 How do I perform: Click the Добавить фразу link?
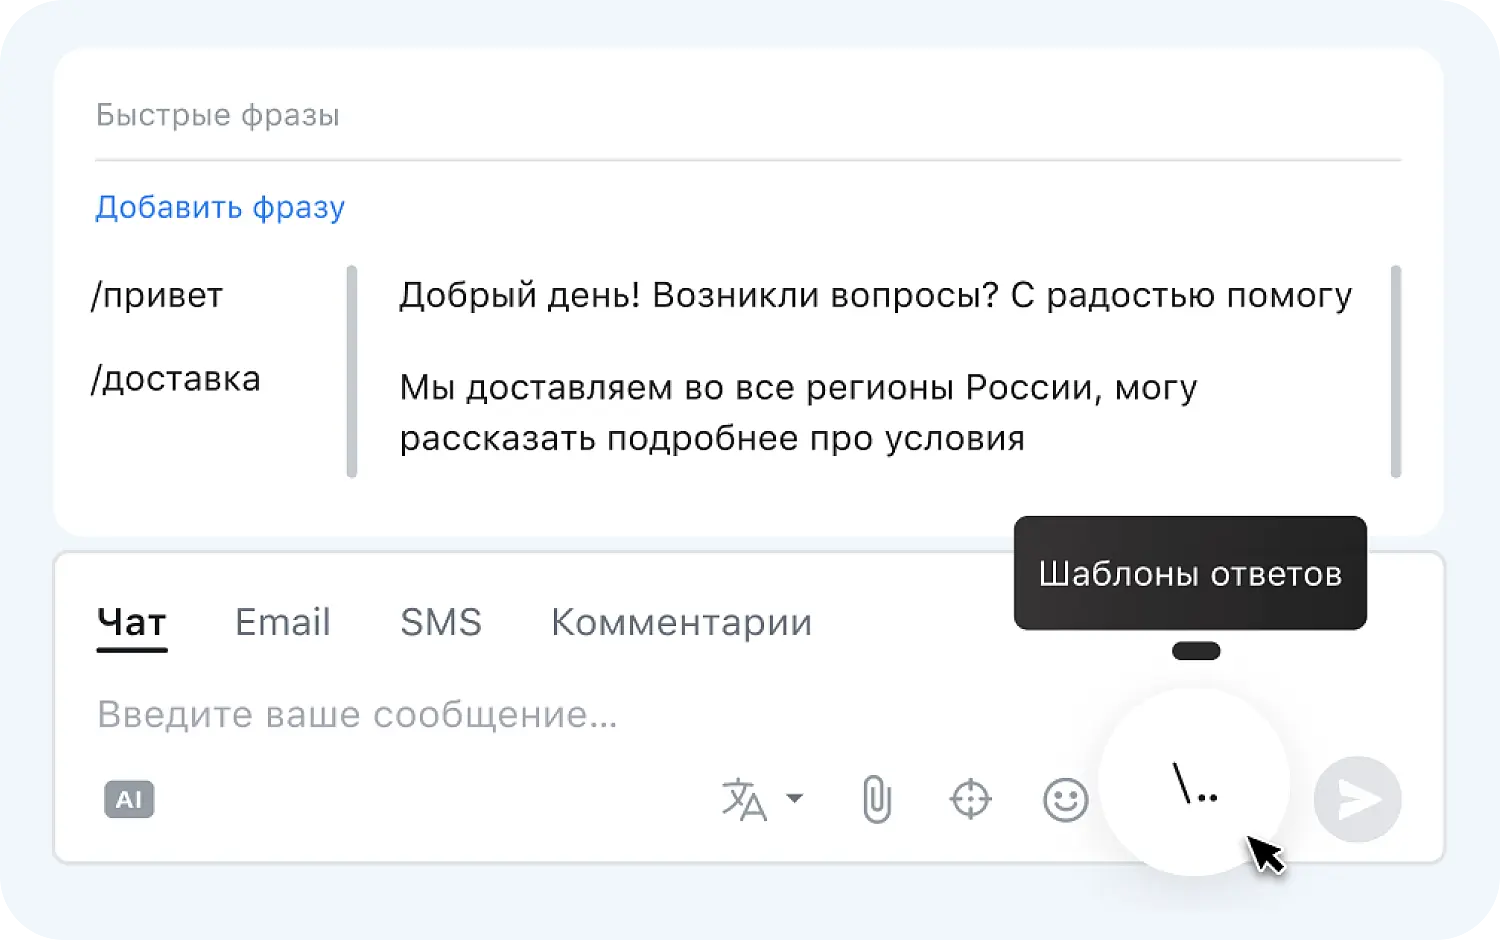pyautogui.click(x=220, y=207)
